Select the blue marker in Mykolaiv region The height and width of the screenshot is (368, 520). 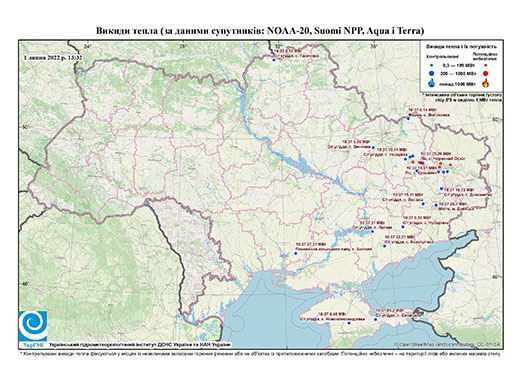click(x=295, y=254)
